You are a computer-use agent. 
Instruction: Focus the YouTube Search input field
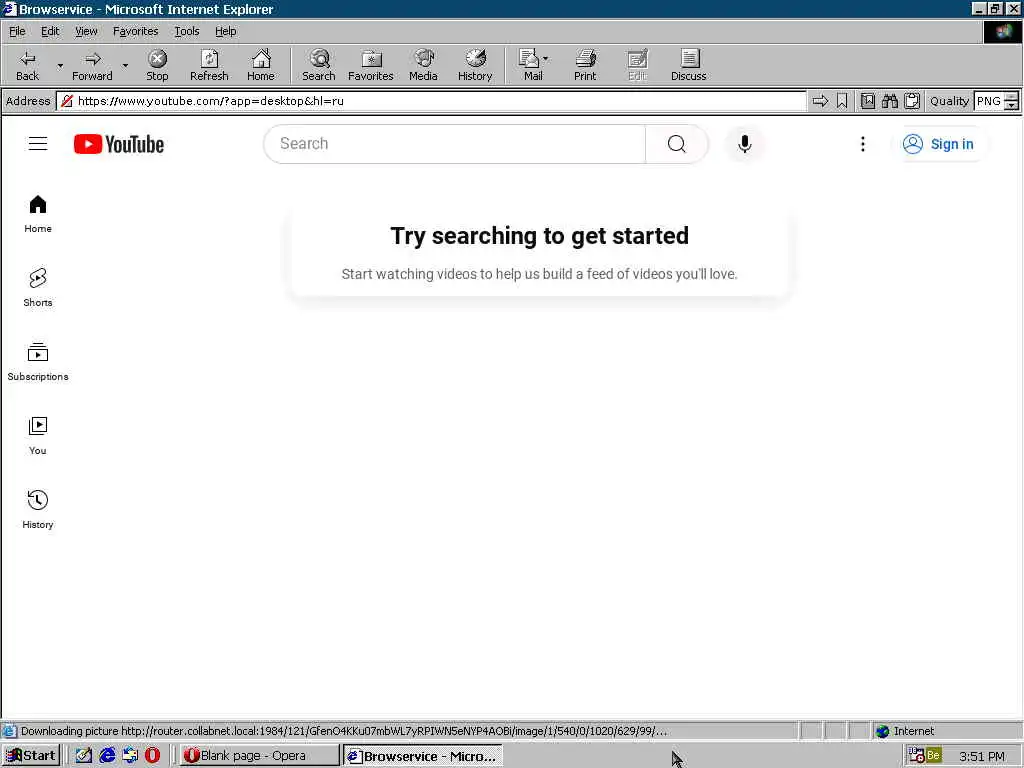(x=455, y=144)
